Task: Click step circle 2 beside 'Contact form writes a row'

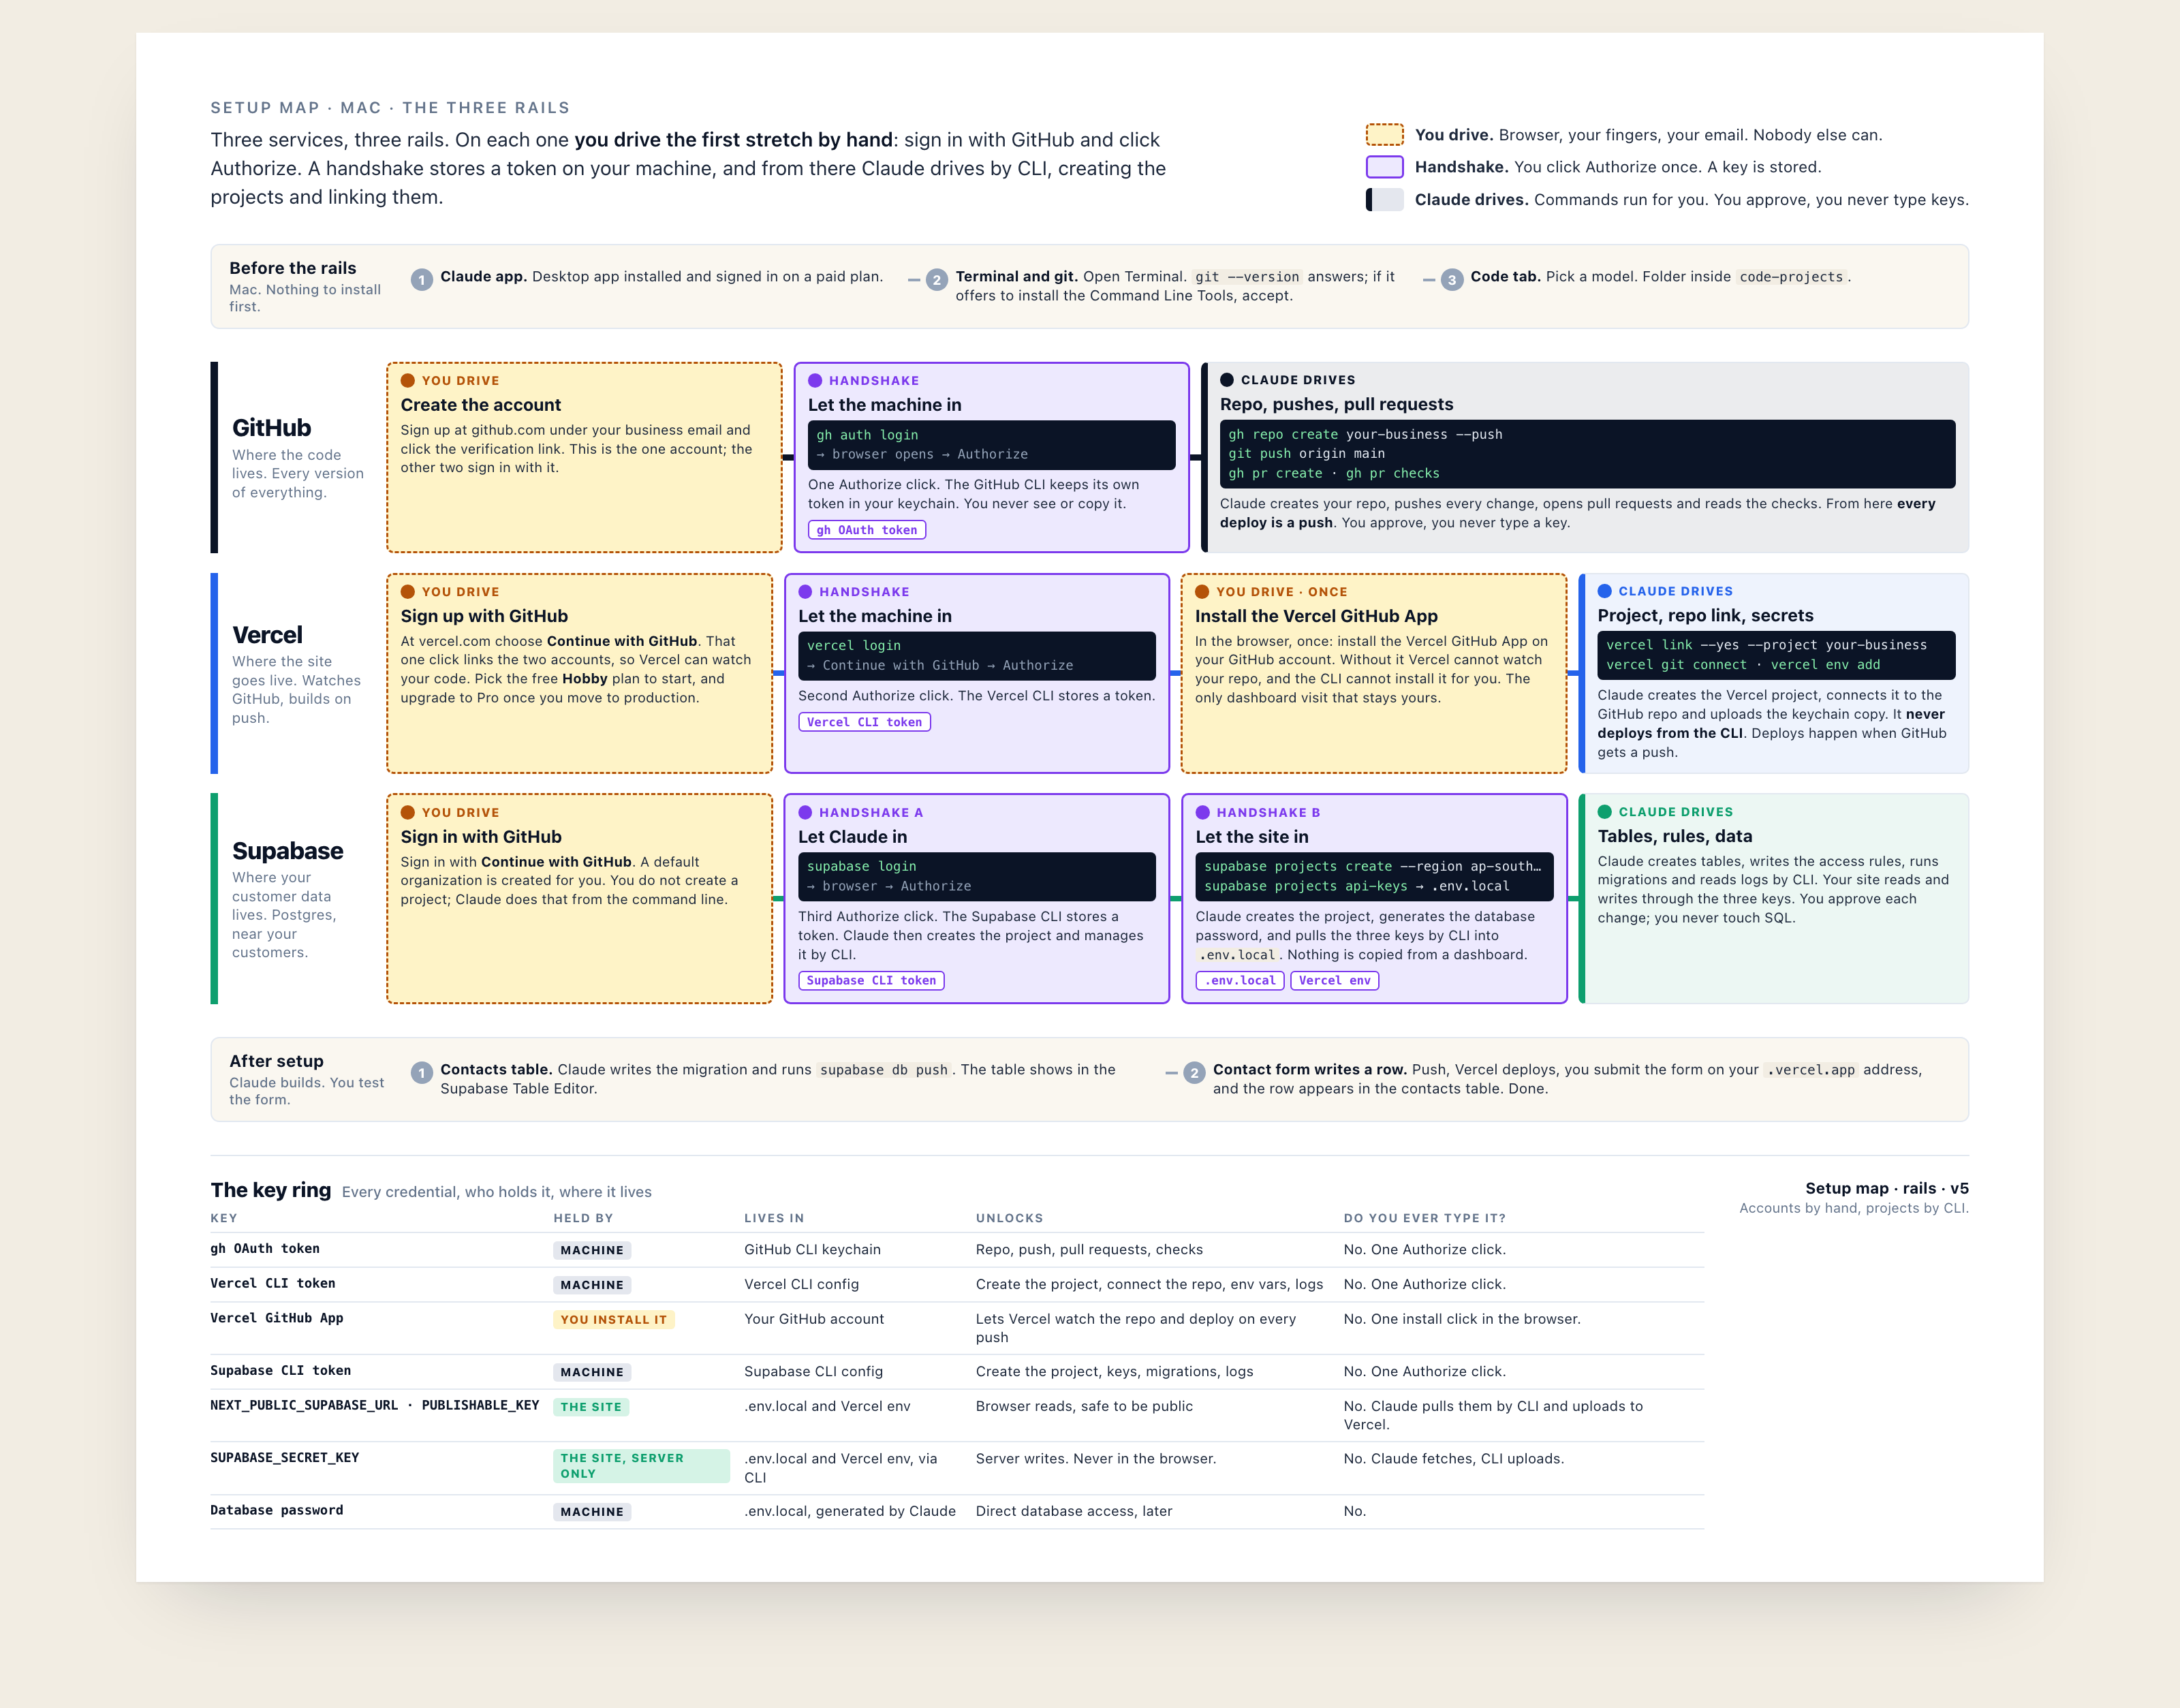Action: (x=1194, y=1073)
